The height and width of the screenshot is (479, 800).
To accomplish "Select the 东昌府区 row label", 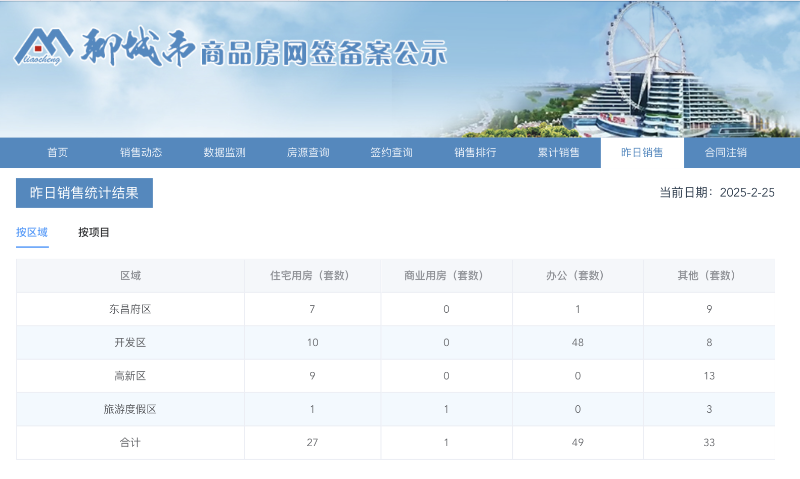I will 130,309.
